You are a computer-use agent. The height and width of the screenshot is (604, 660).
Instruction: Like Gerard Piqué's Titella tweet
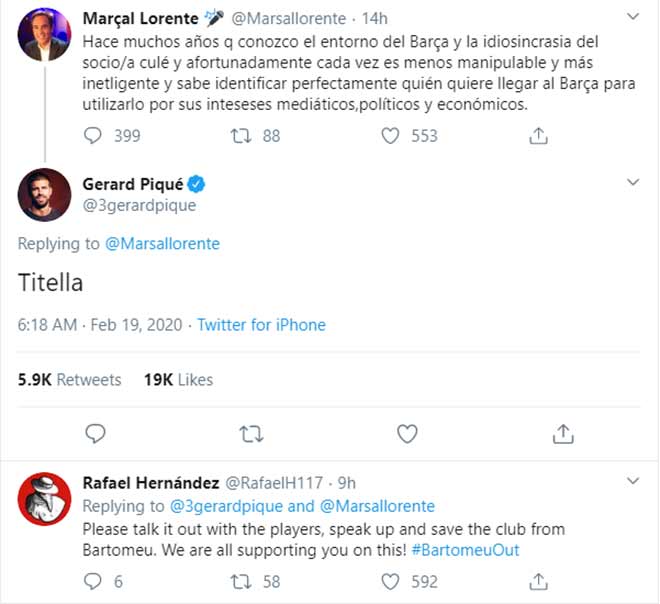[x=407, y=433]
